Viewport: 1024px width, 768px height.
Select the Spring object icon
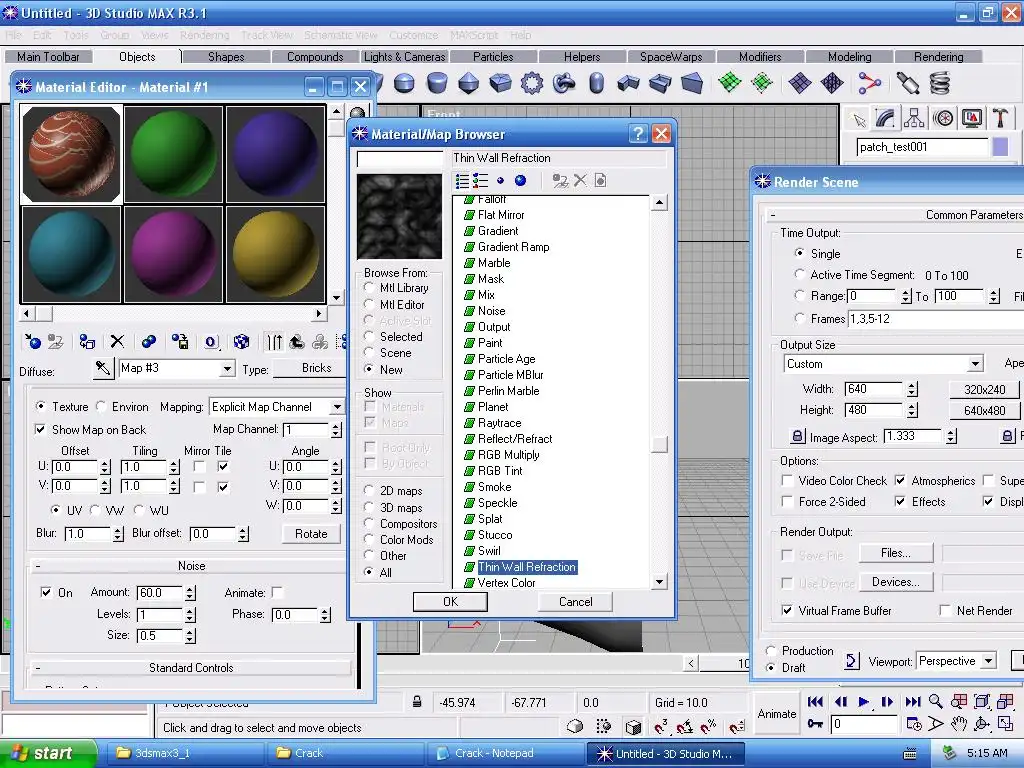[939, 83]
